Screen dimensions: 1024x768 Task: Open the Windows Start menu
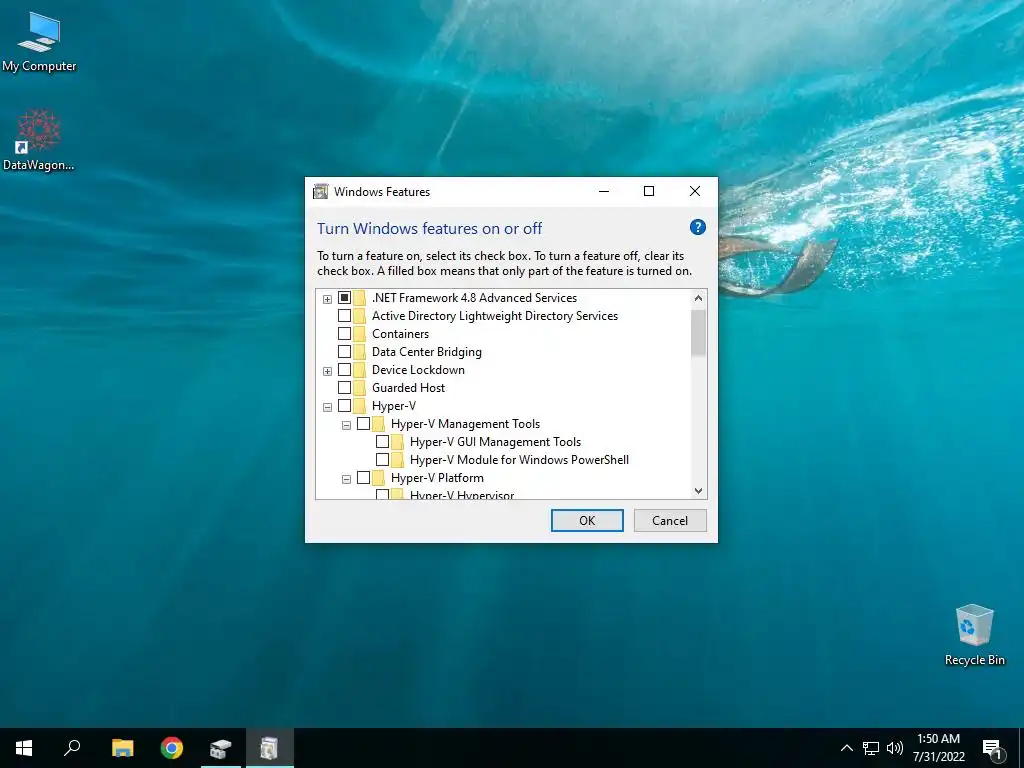[x=24, y=748]
